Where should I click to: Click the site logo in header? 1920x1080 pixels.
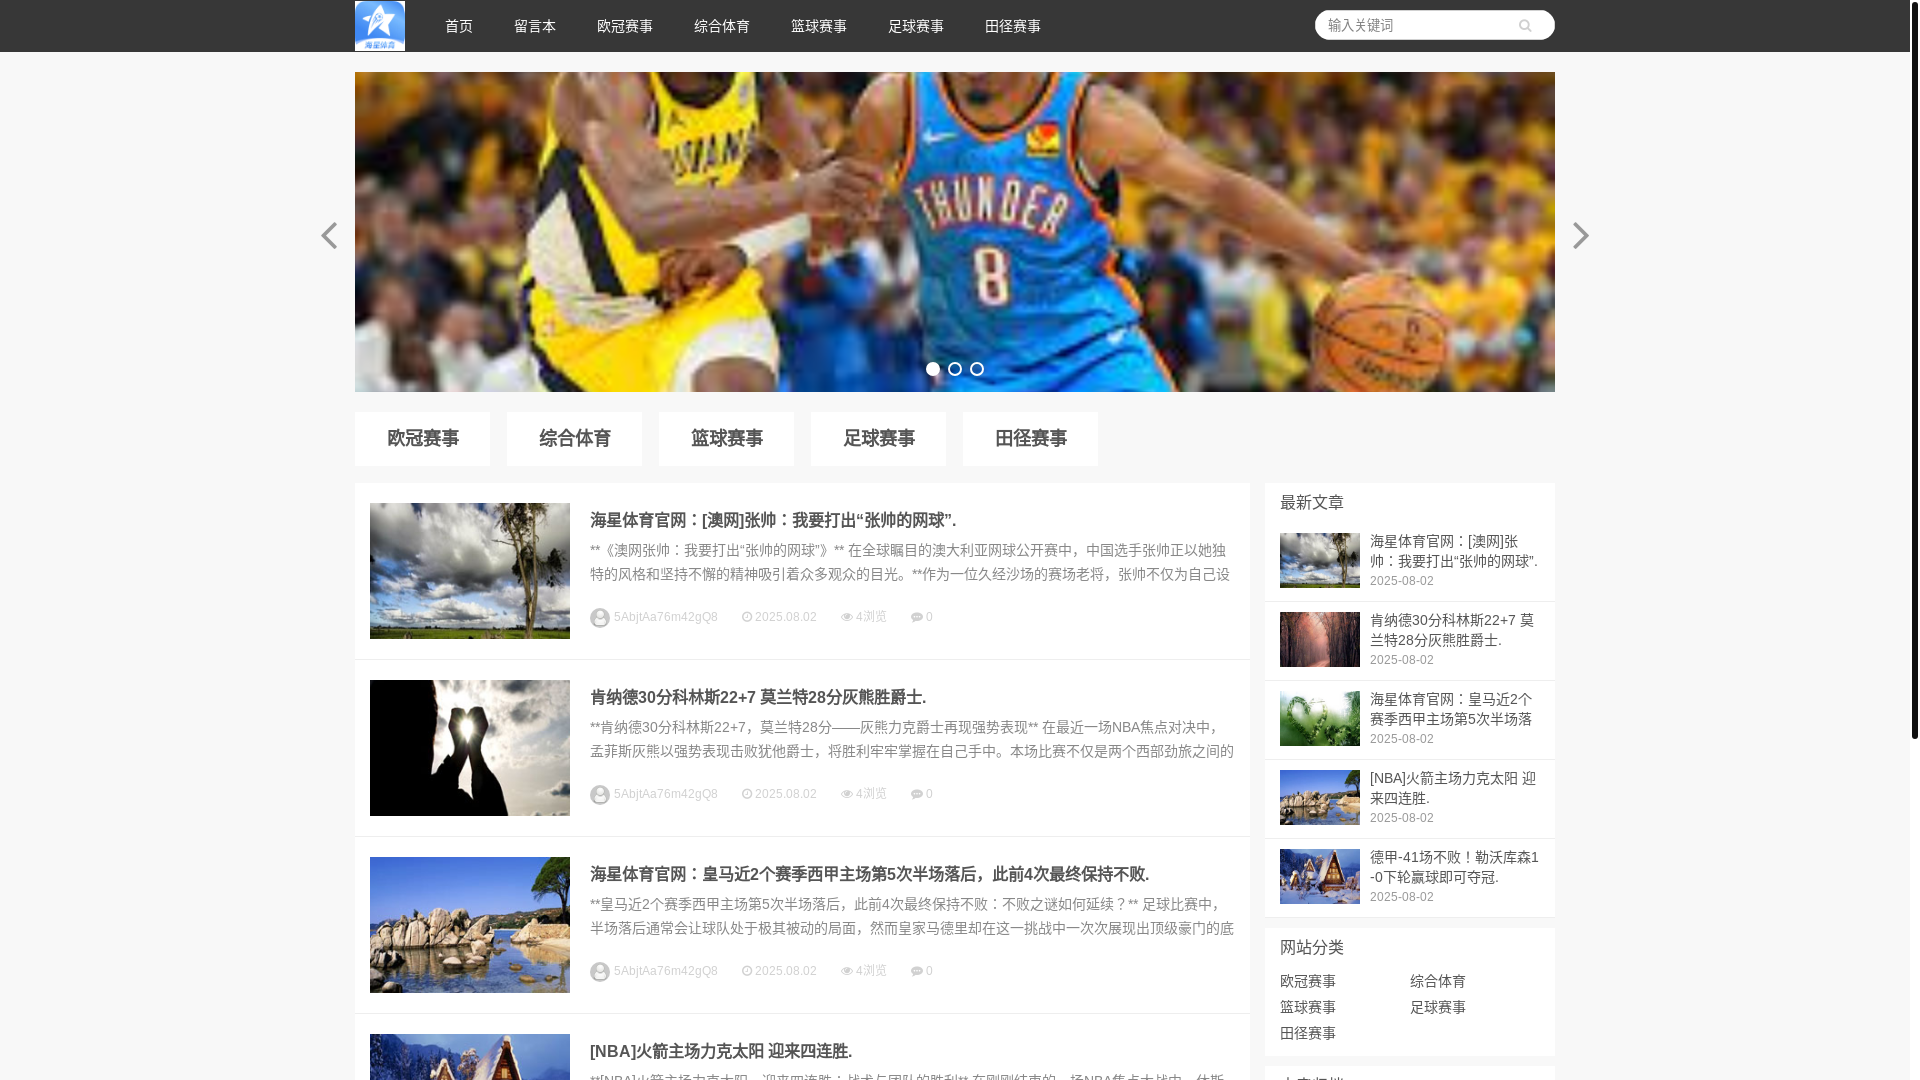click(x=379, y=26)
